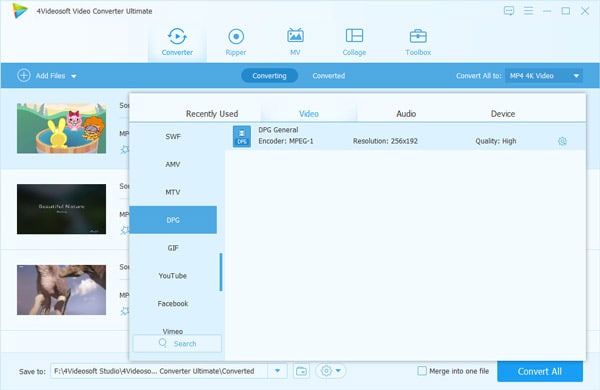
Task: Click Quality: High text
Action: pos(496,141)
